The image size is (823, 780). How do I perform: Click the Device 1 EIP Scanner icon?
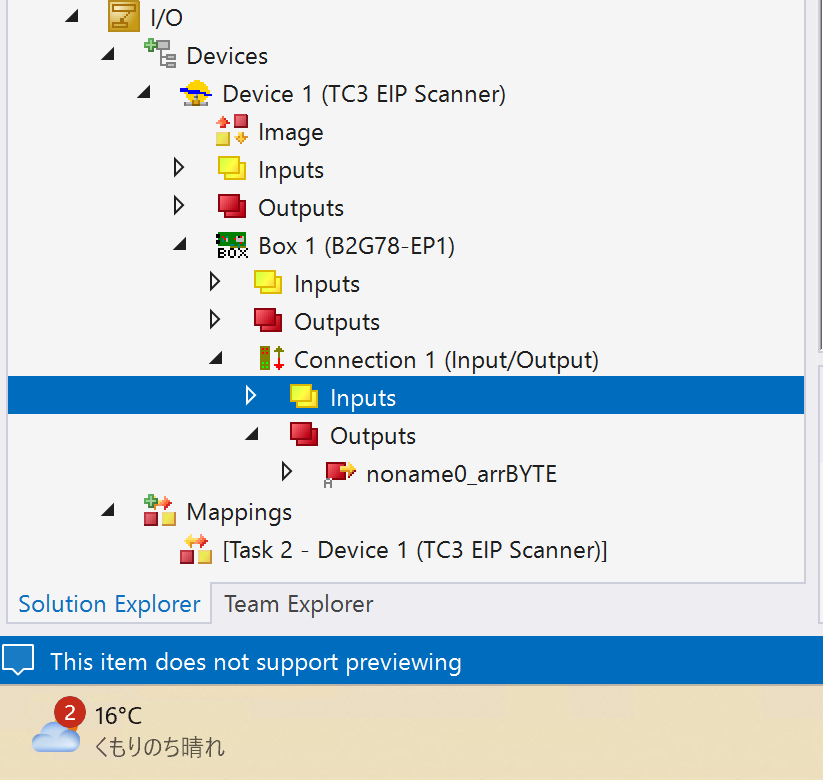(196, 94)
